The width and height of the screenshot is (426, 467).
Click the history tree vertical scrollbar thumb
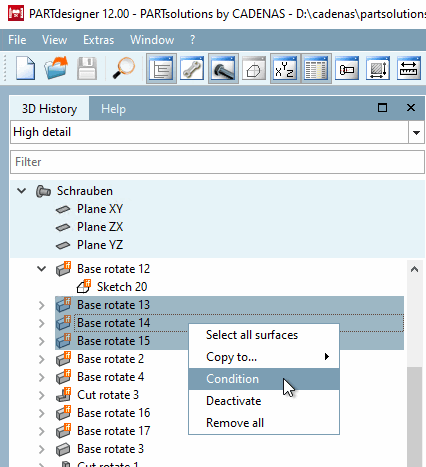click(415, 417)
